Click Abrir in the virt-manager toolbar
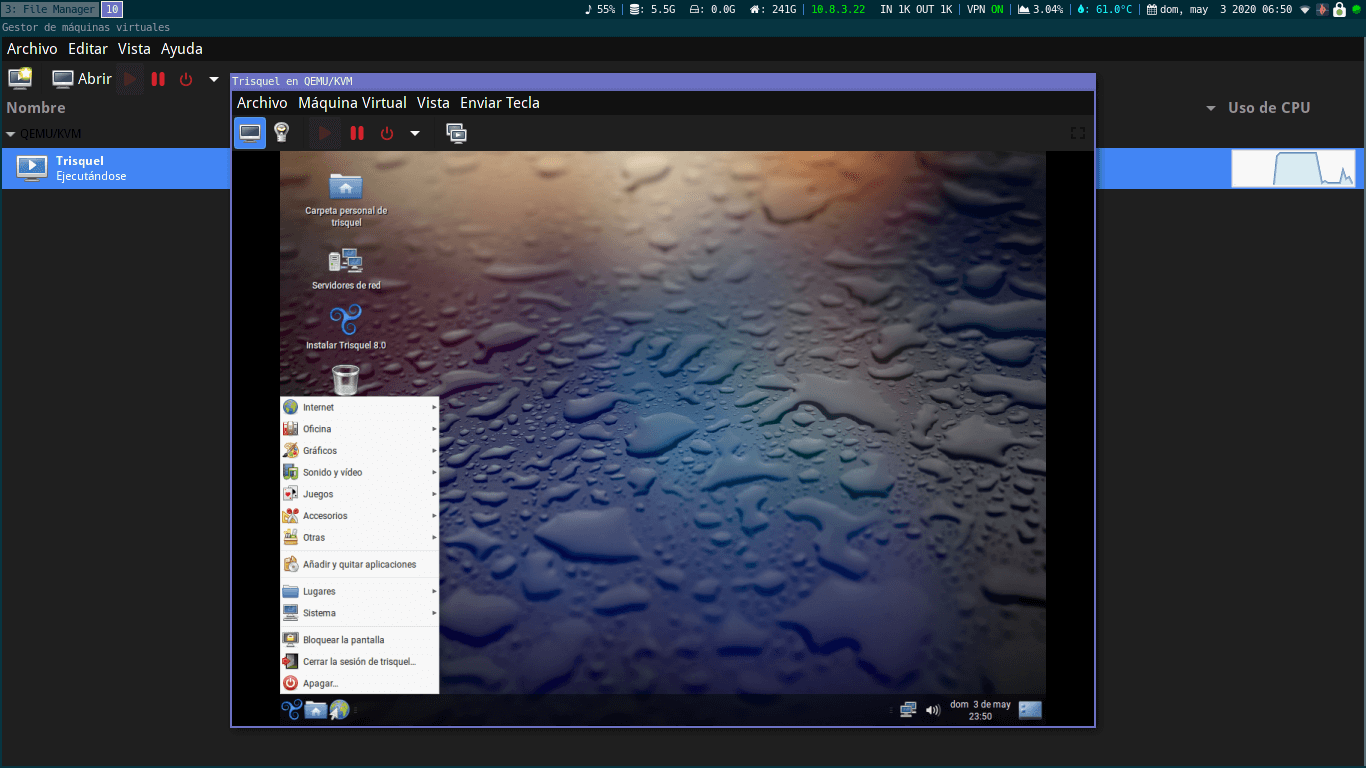 click(x=82, y=79)
